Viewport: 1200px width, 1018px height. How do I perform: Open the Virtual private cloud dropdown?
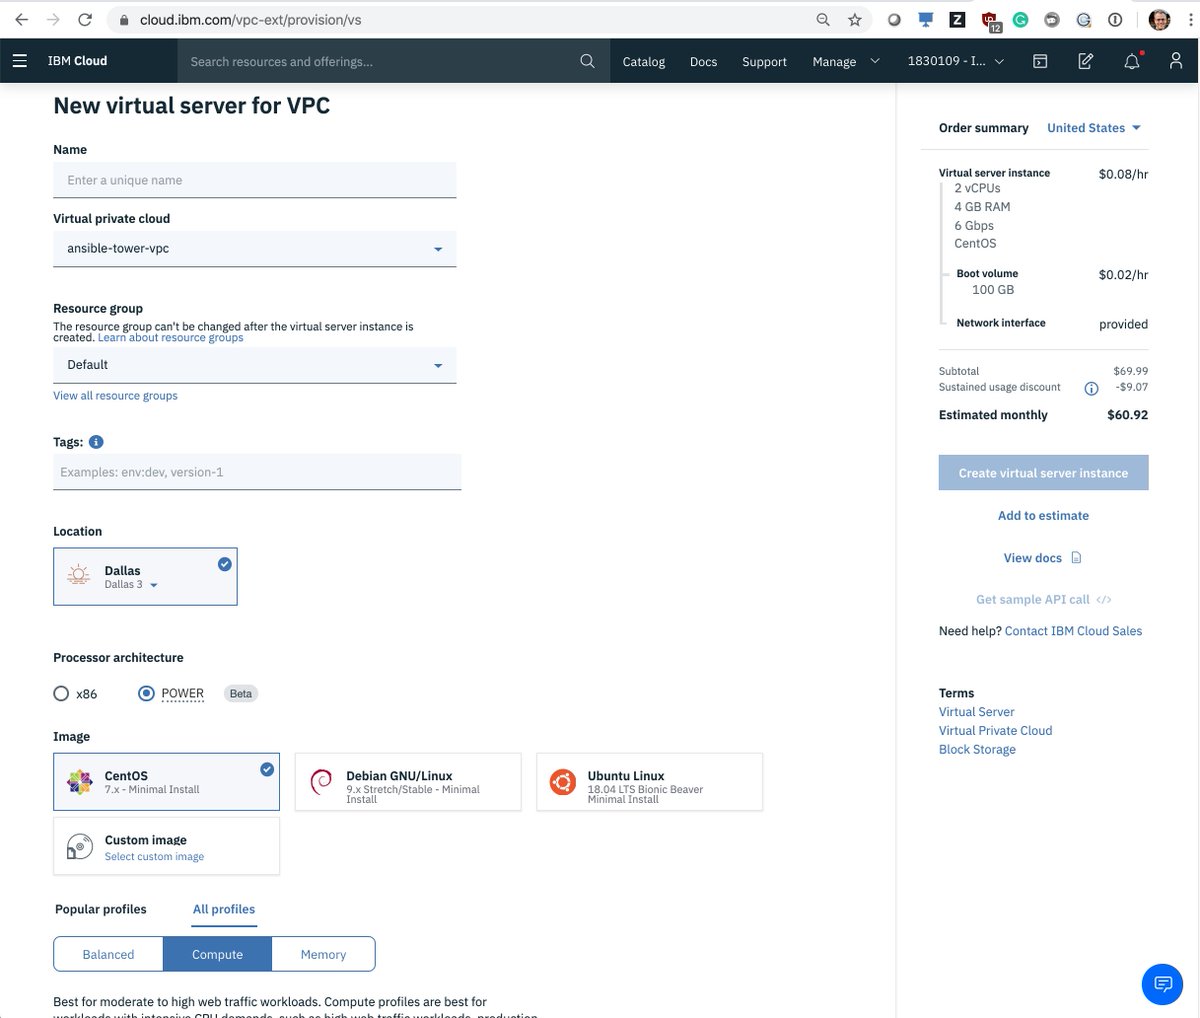(255, 249)
